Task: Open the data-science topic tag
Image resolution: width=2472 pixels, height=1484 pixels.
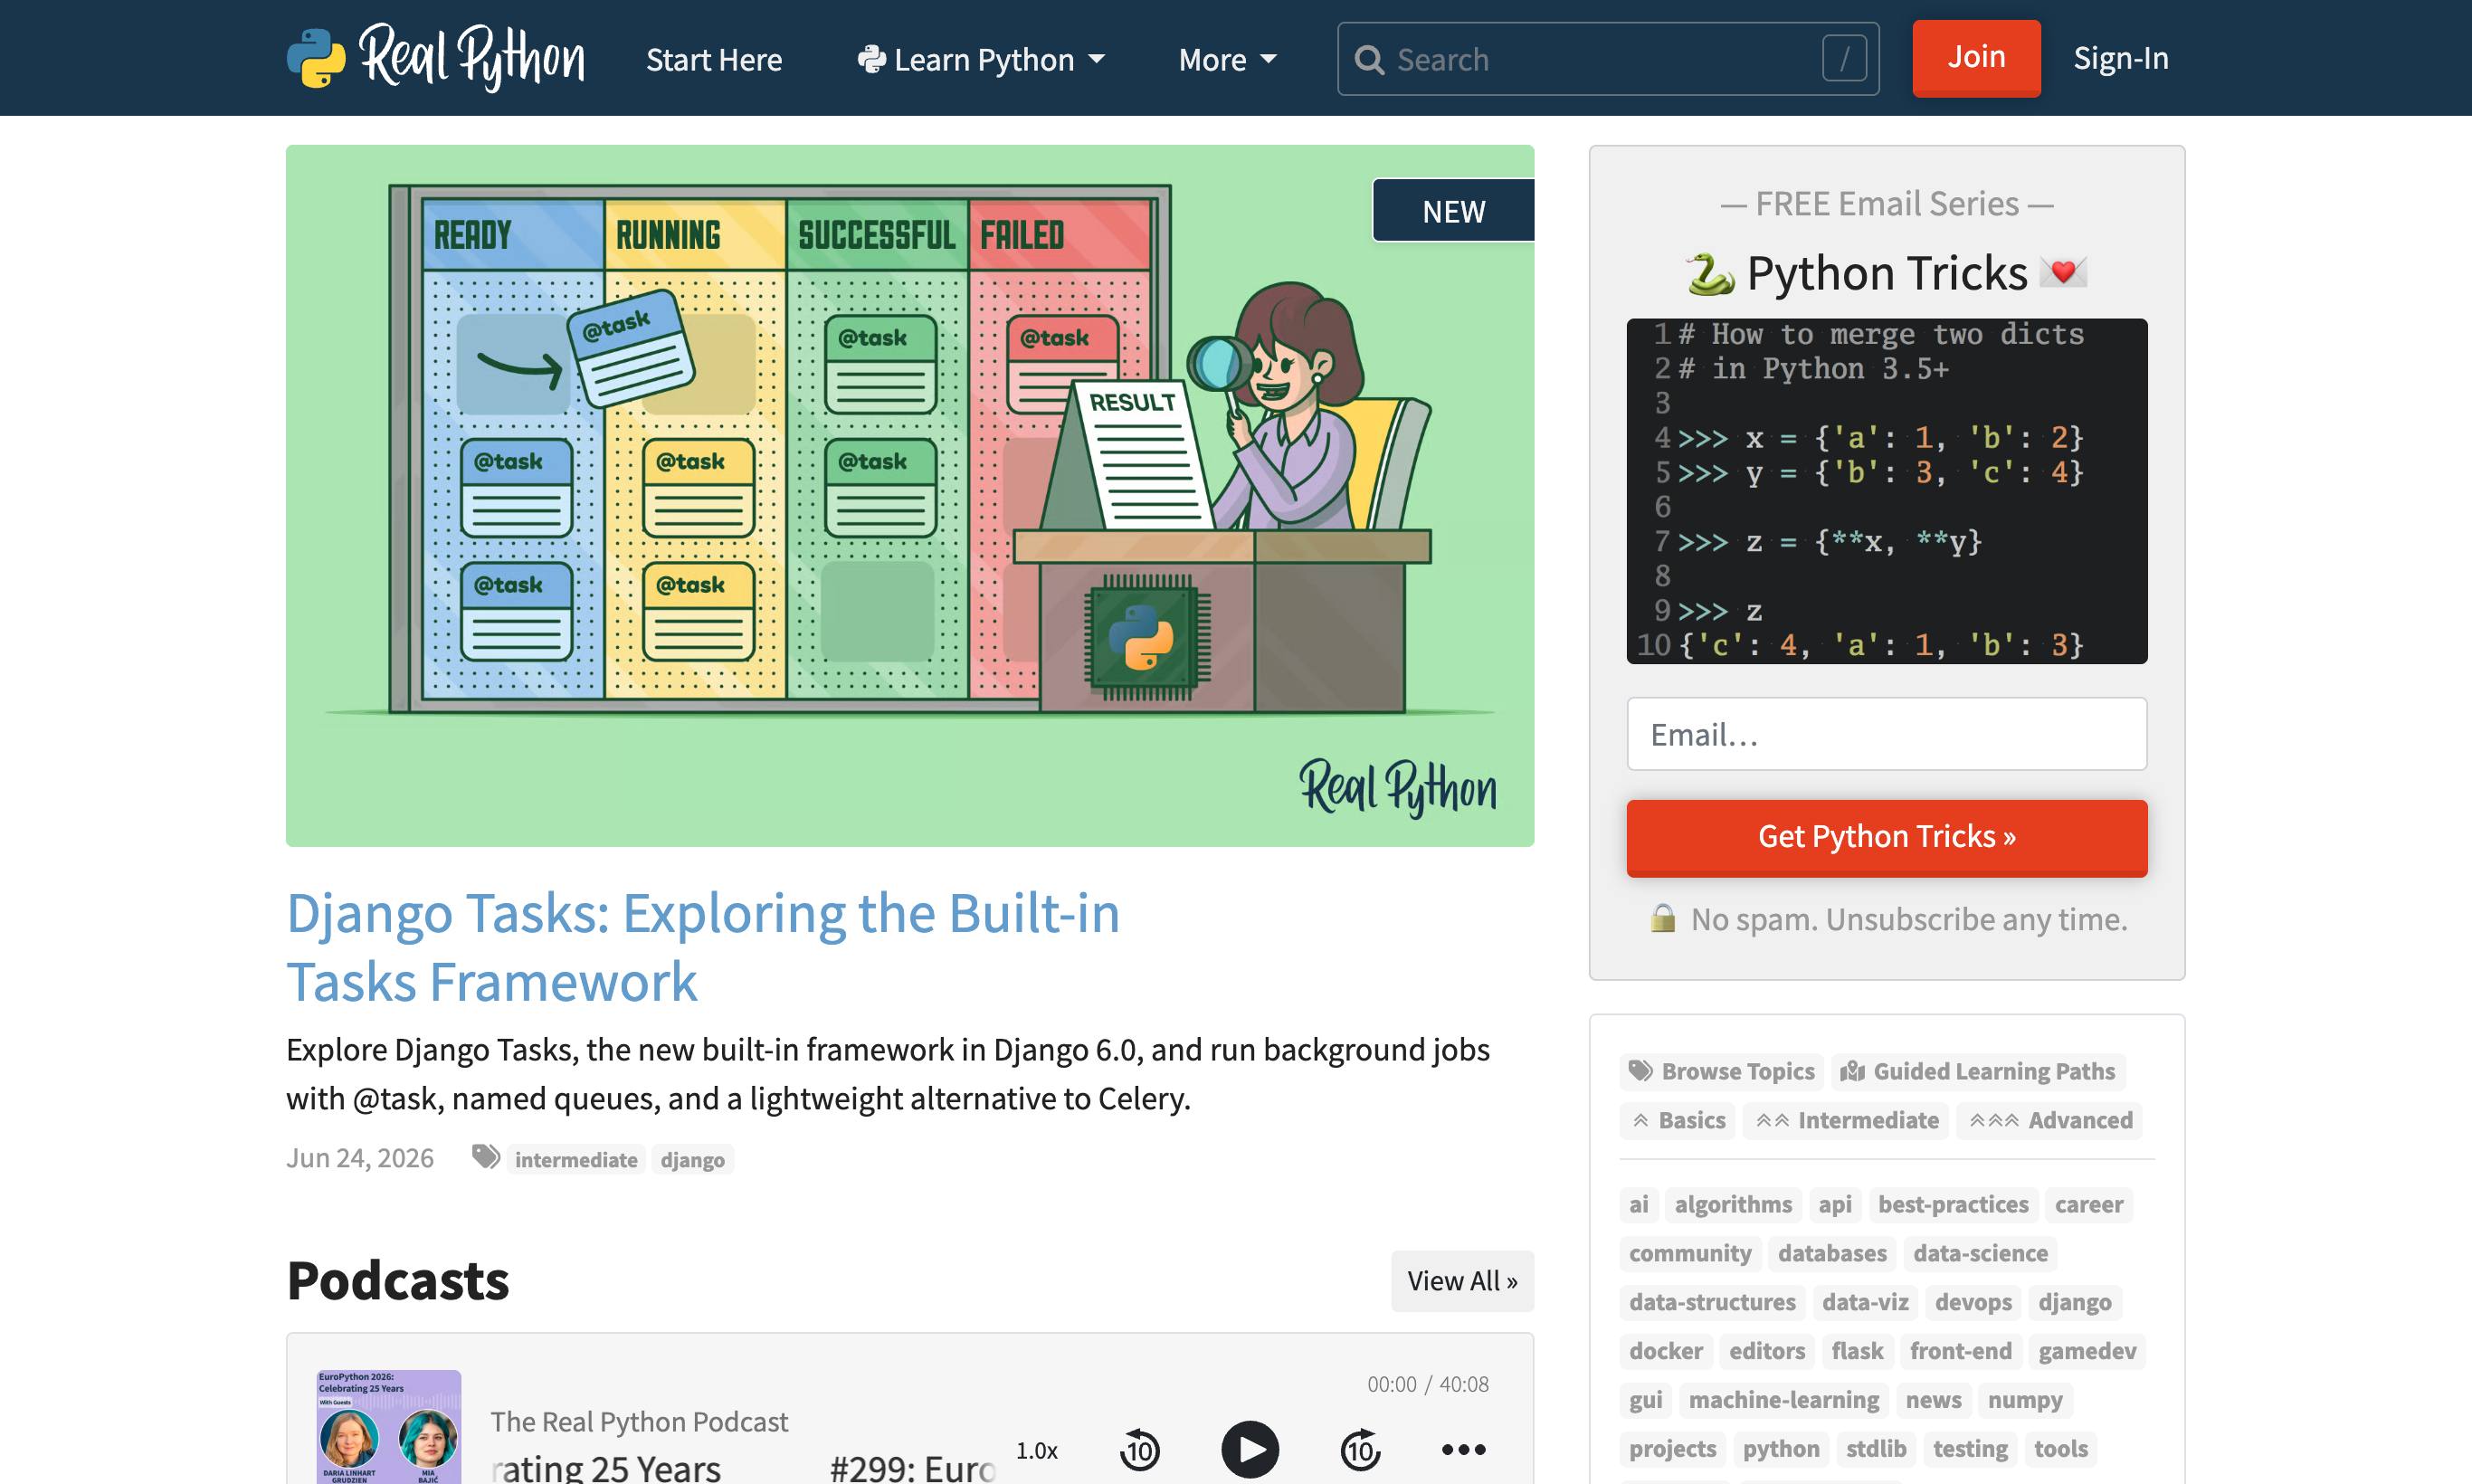Action: tap(1980, 1253)
